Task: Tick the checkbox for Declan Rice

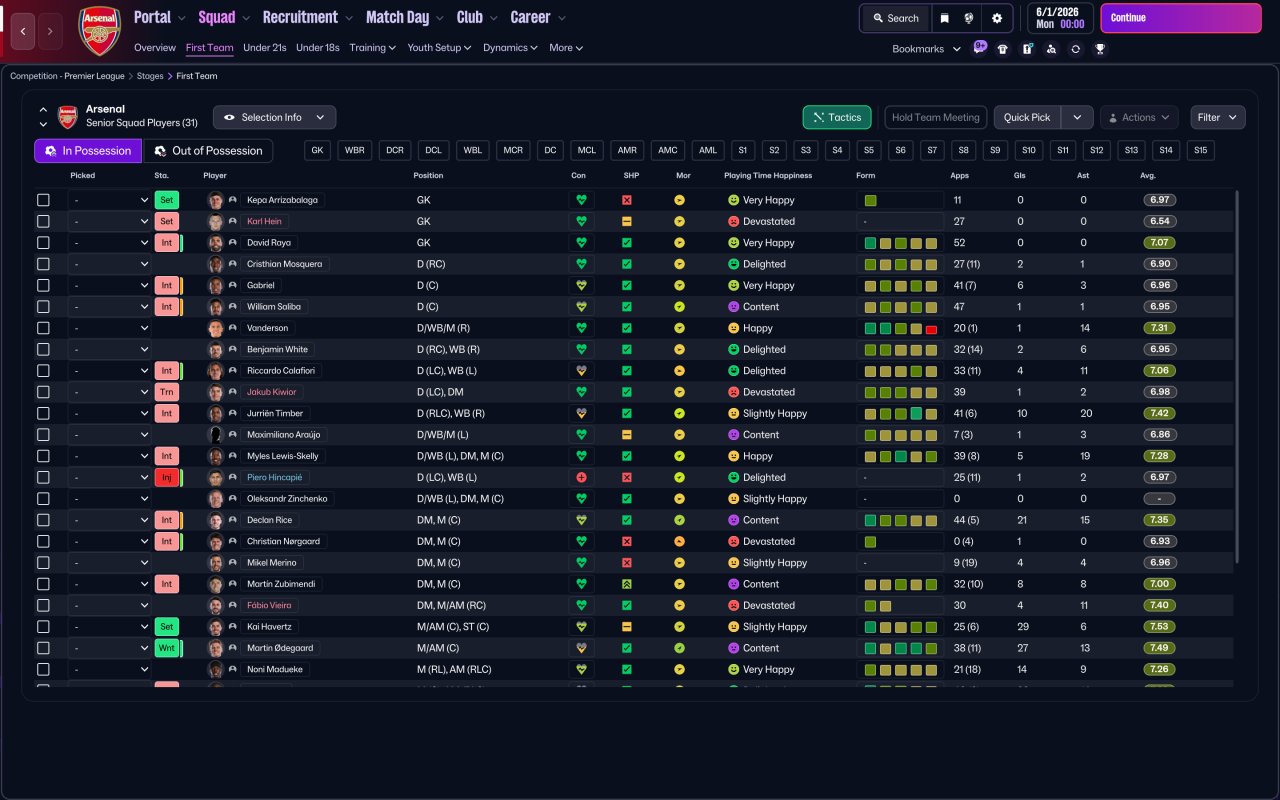Action: (43, 520)
